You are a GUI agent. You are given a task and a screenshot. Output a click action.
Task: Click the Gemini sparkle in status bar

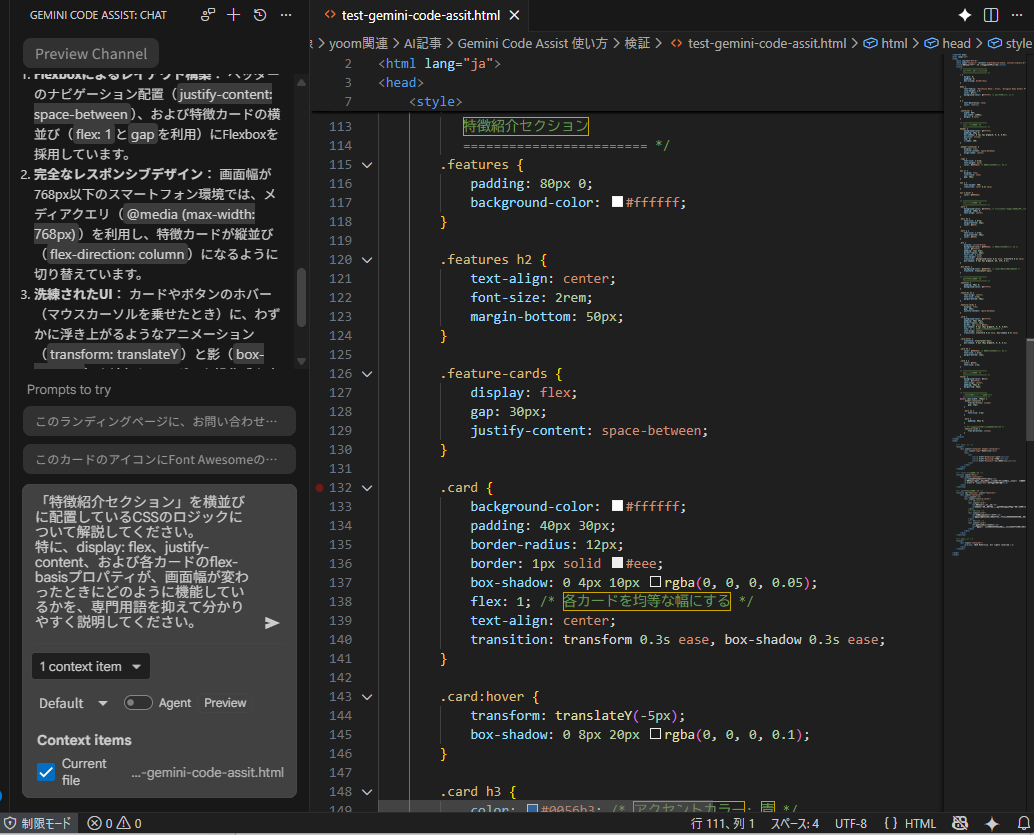click(991, 823)
